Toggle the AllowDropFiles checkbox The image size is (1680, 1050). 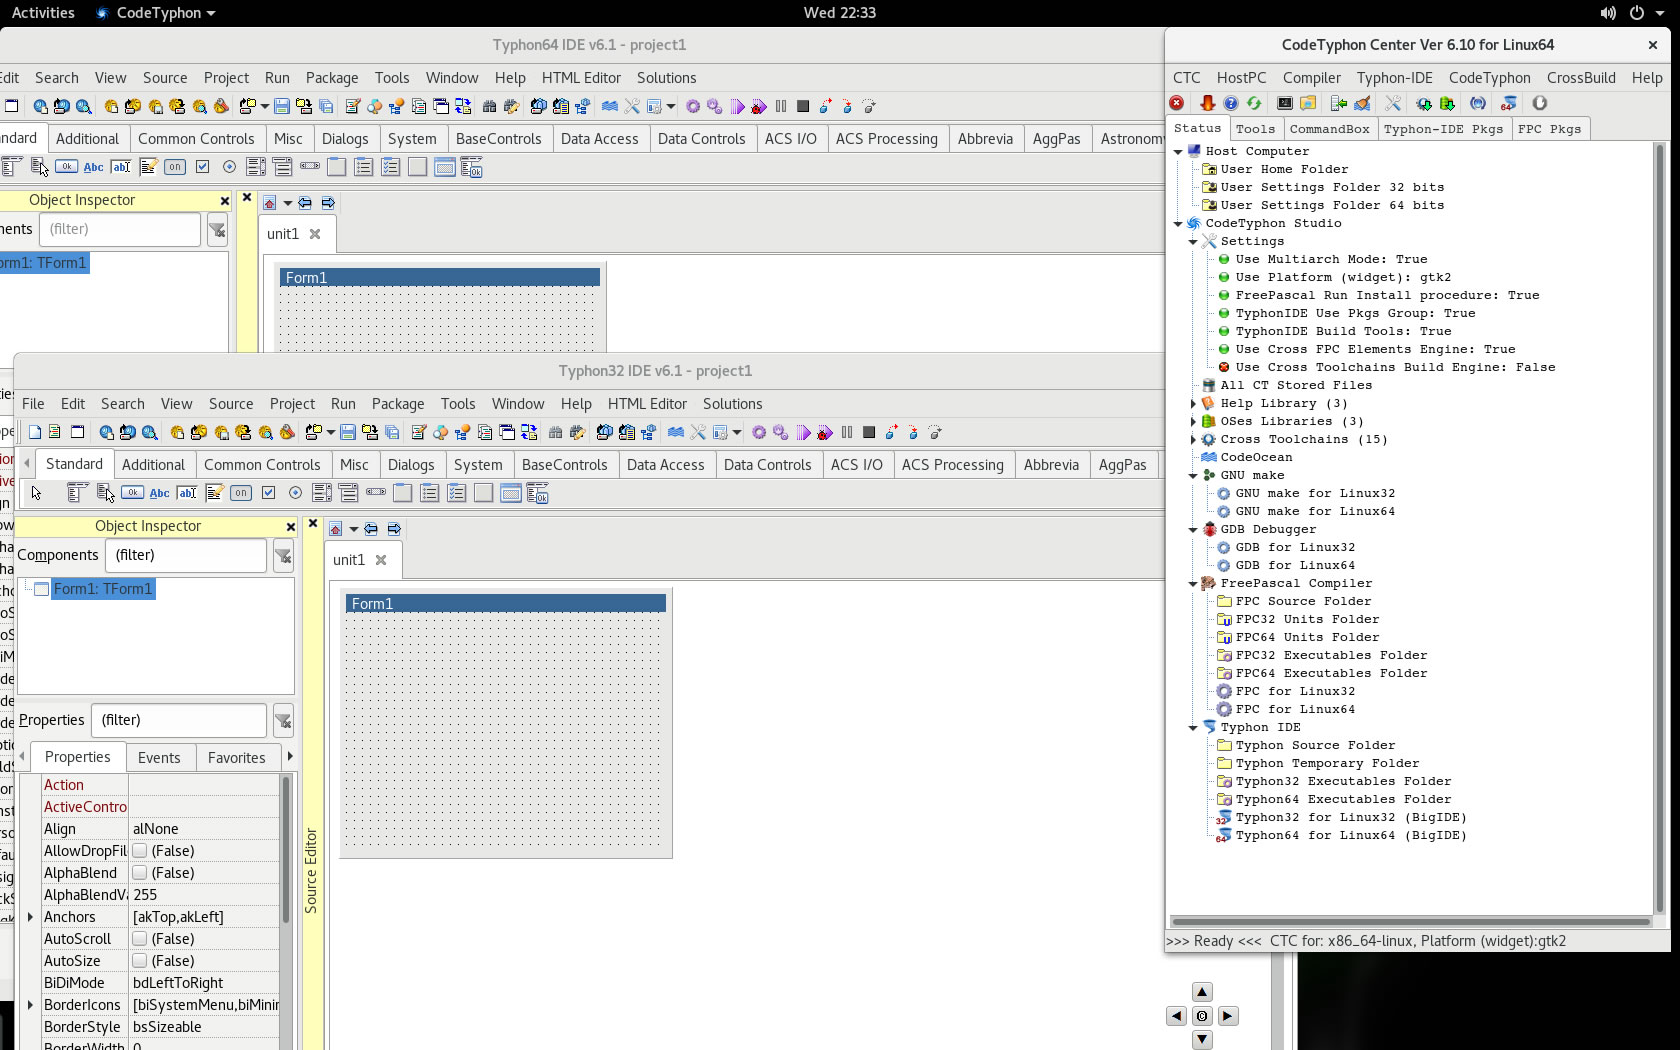tap(140, 851)
